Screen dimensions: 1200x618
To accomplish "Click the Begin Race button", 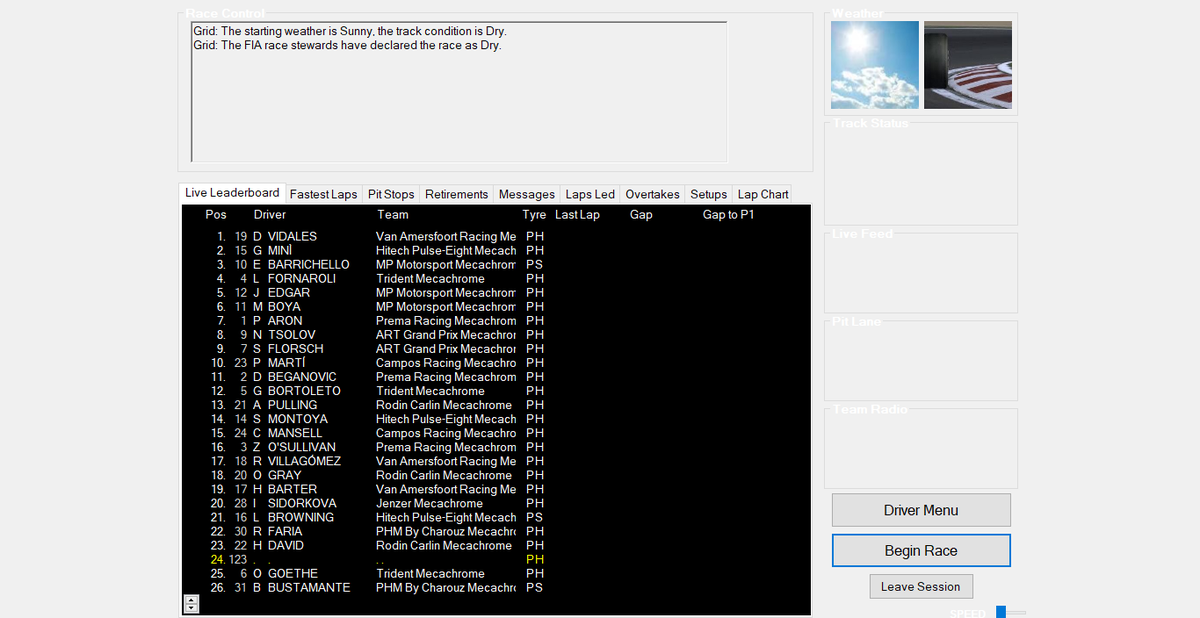I will pos(921,551).
